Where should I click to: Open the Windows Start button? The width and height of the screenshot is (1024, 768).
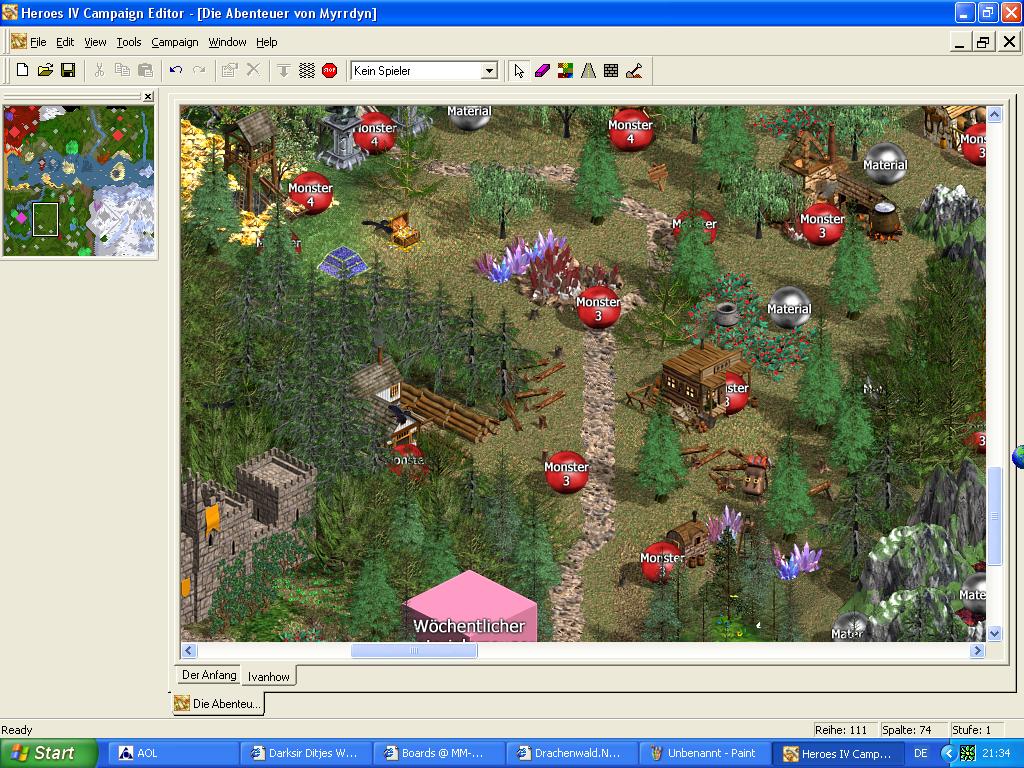48,753
